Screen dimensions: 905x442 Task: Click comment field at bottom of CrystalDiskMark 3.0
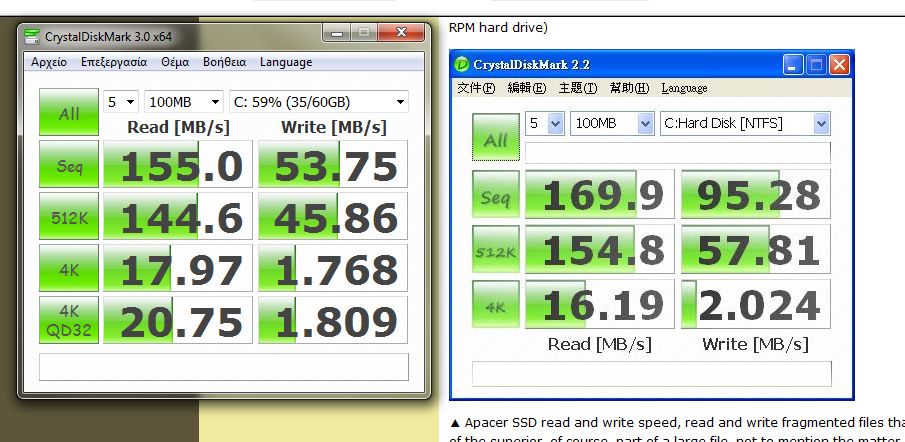pos(224,367)
